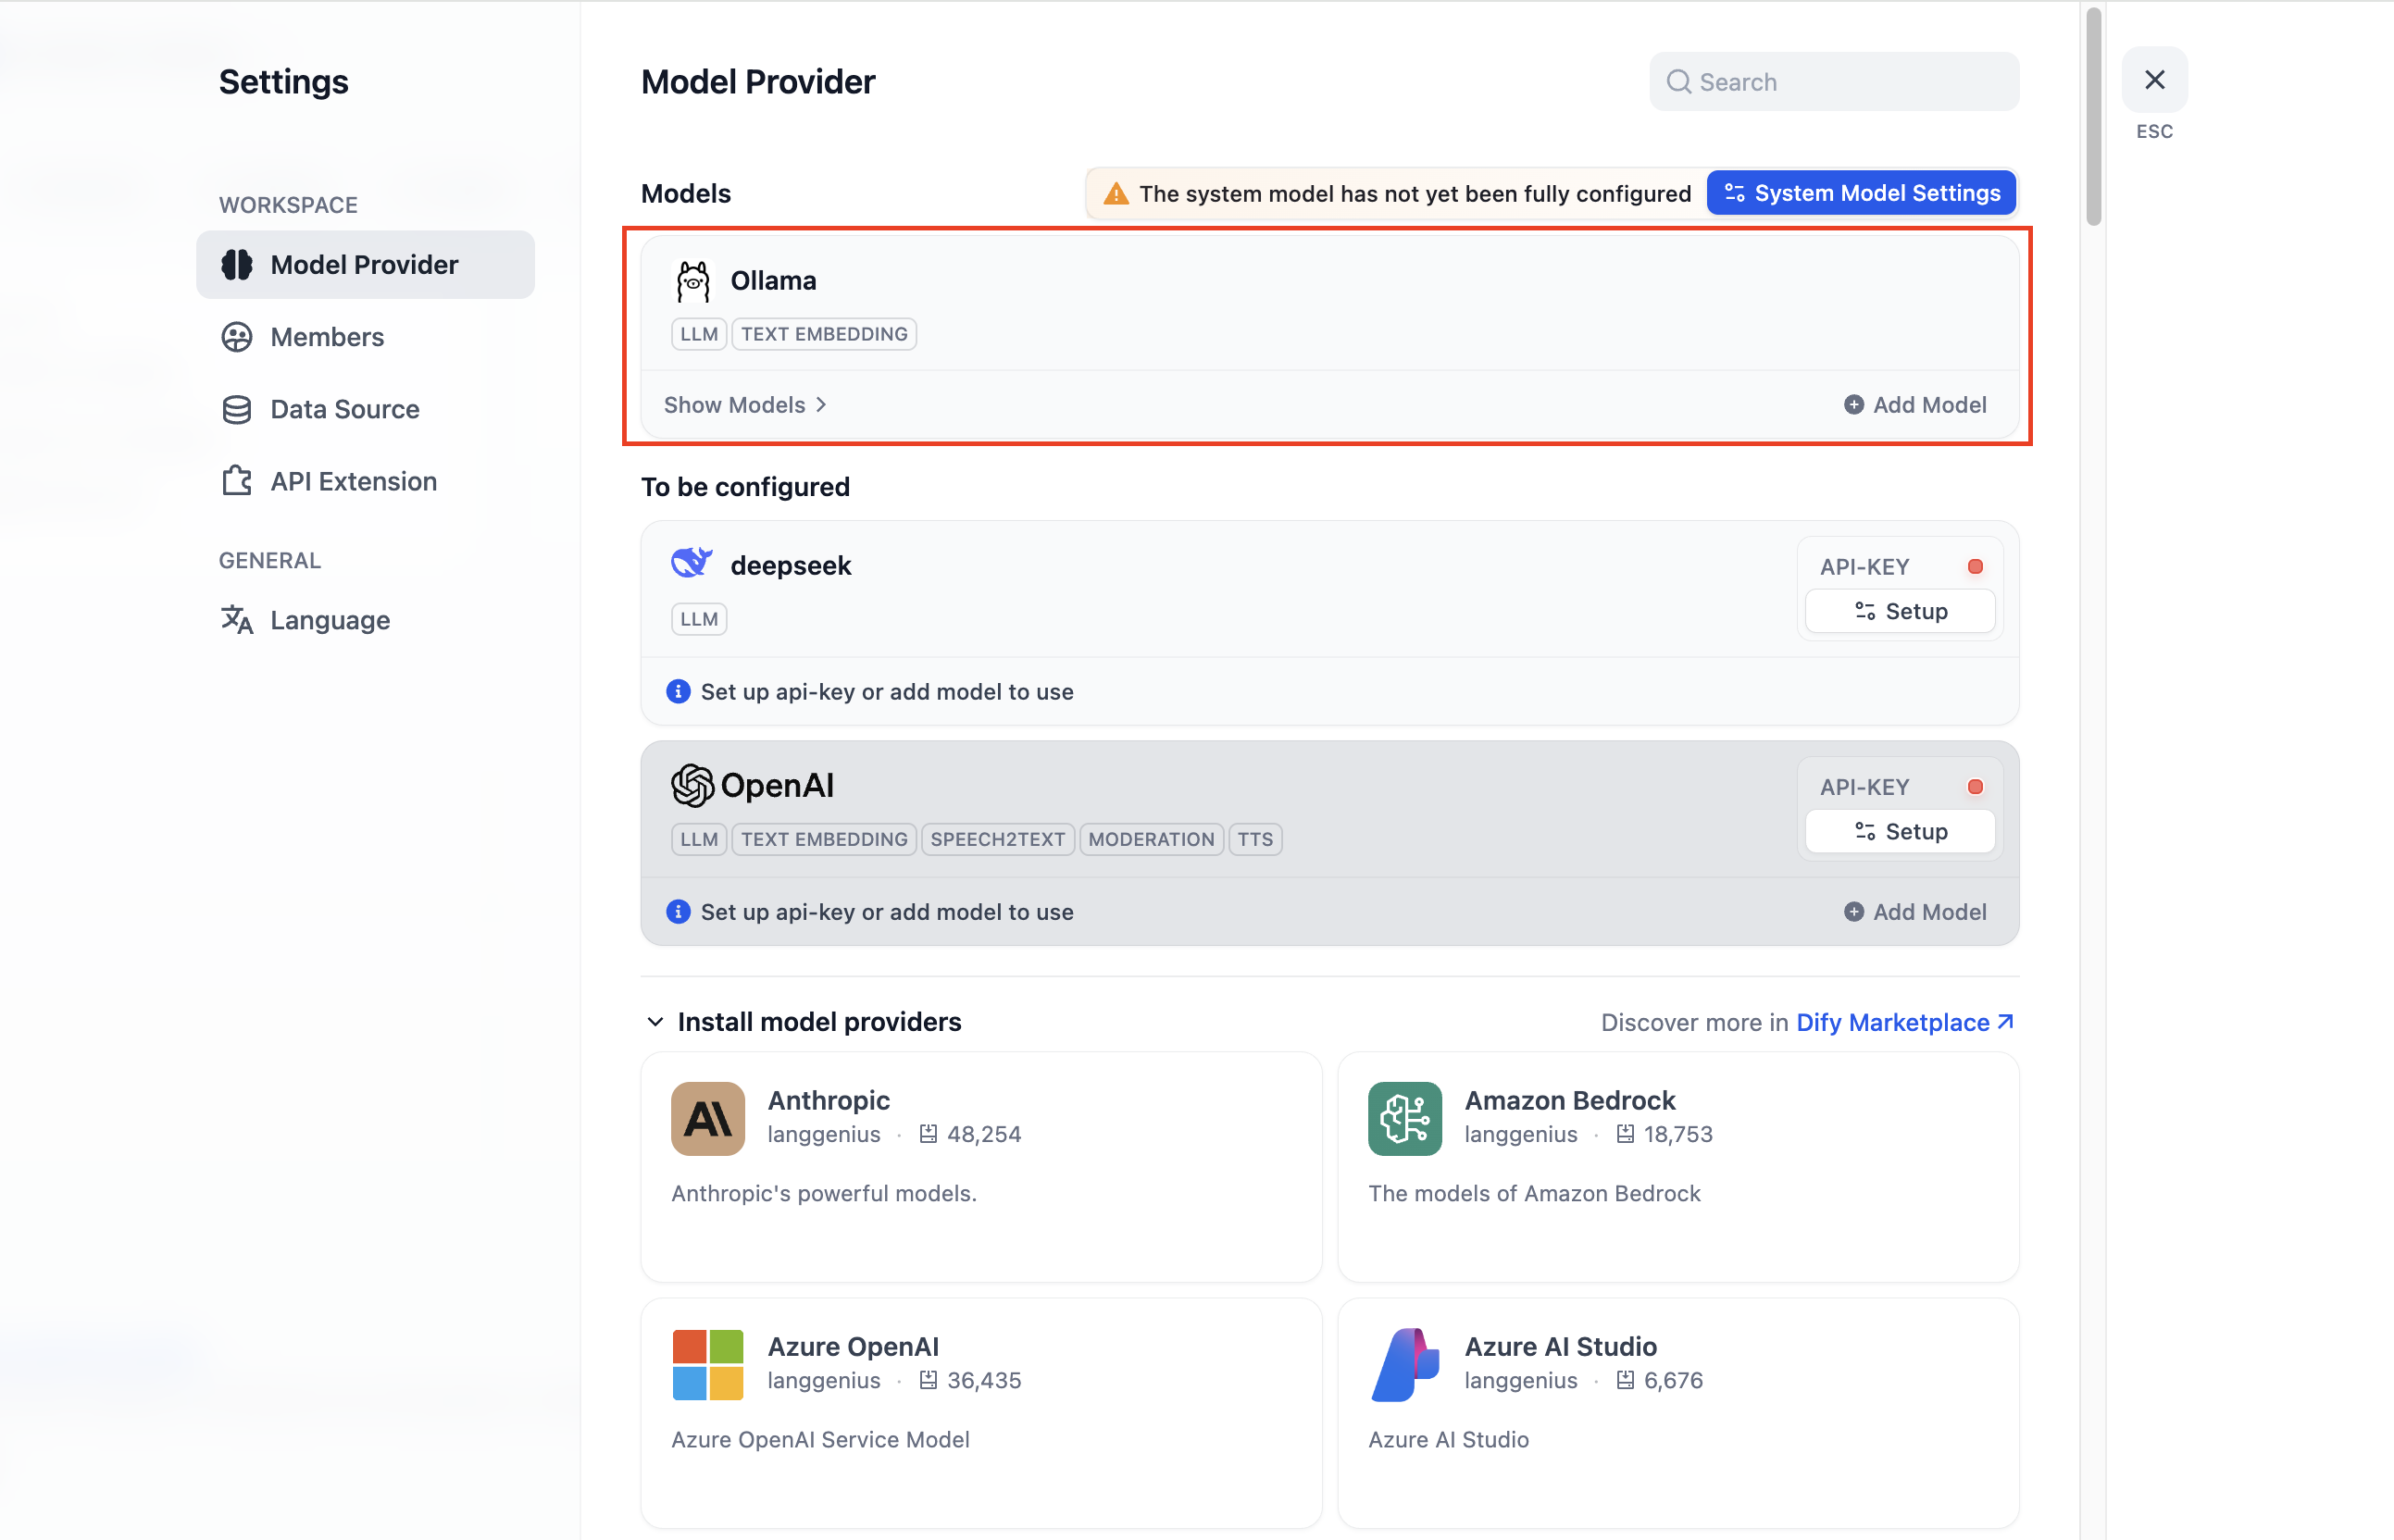Click the deepseek whale logo icon

691,564
